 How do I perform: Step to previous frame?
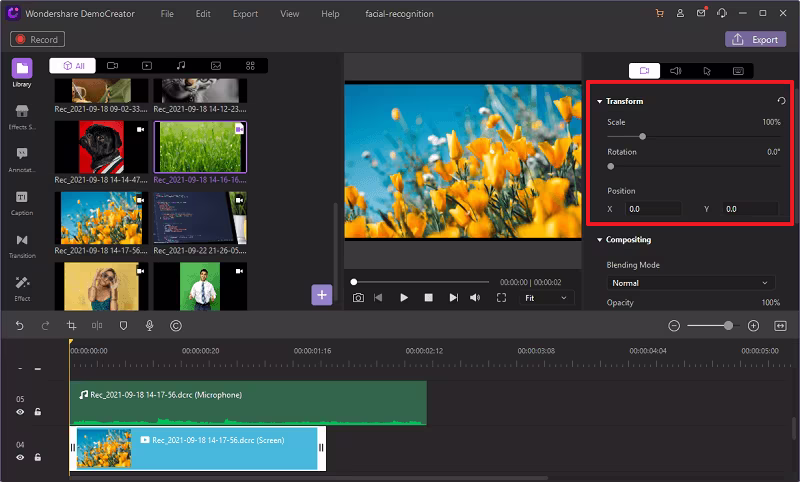point(378,297)
